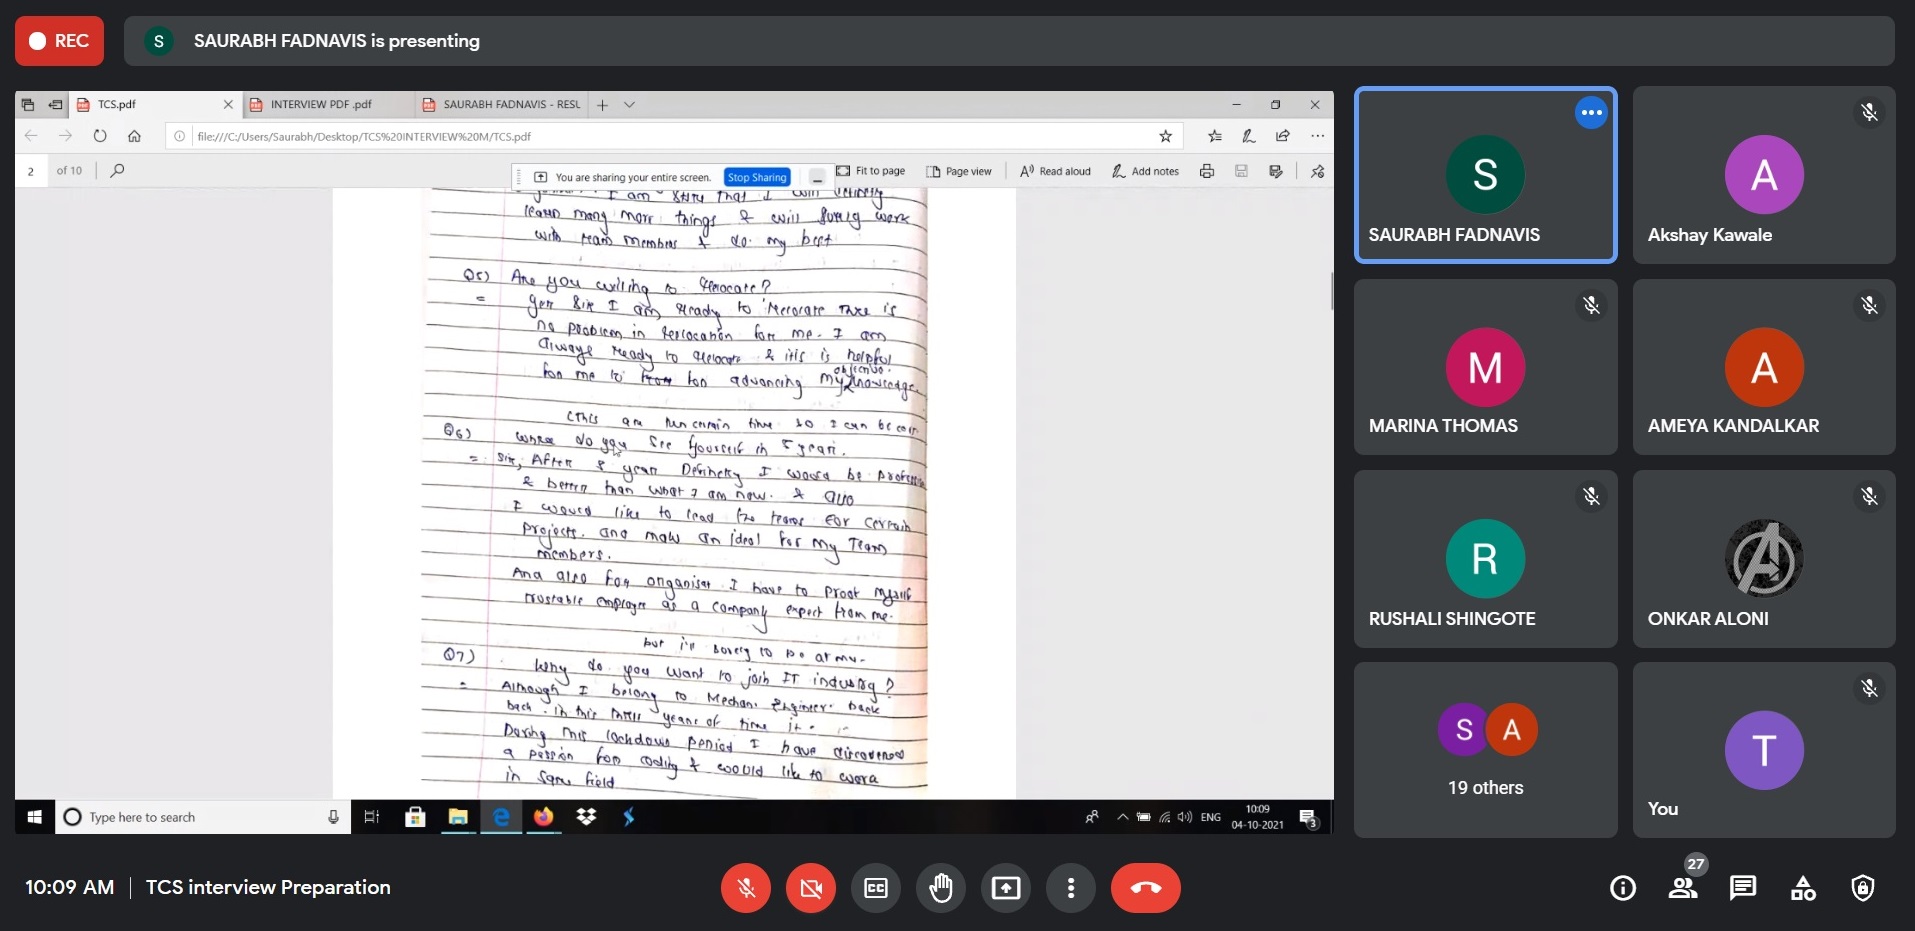Open notification center icon
The image size is (1915, 931).
pyautogui.click(x=1308, y=818)
